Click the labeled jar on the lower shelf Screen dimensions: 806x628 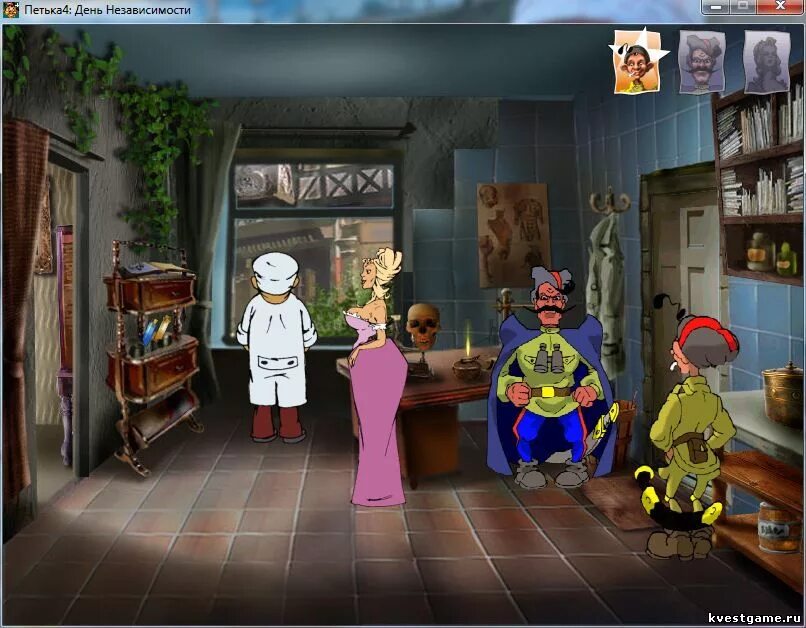click(778, 528)
